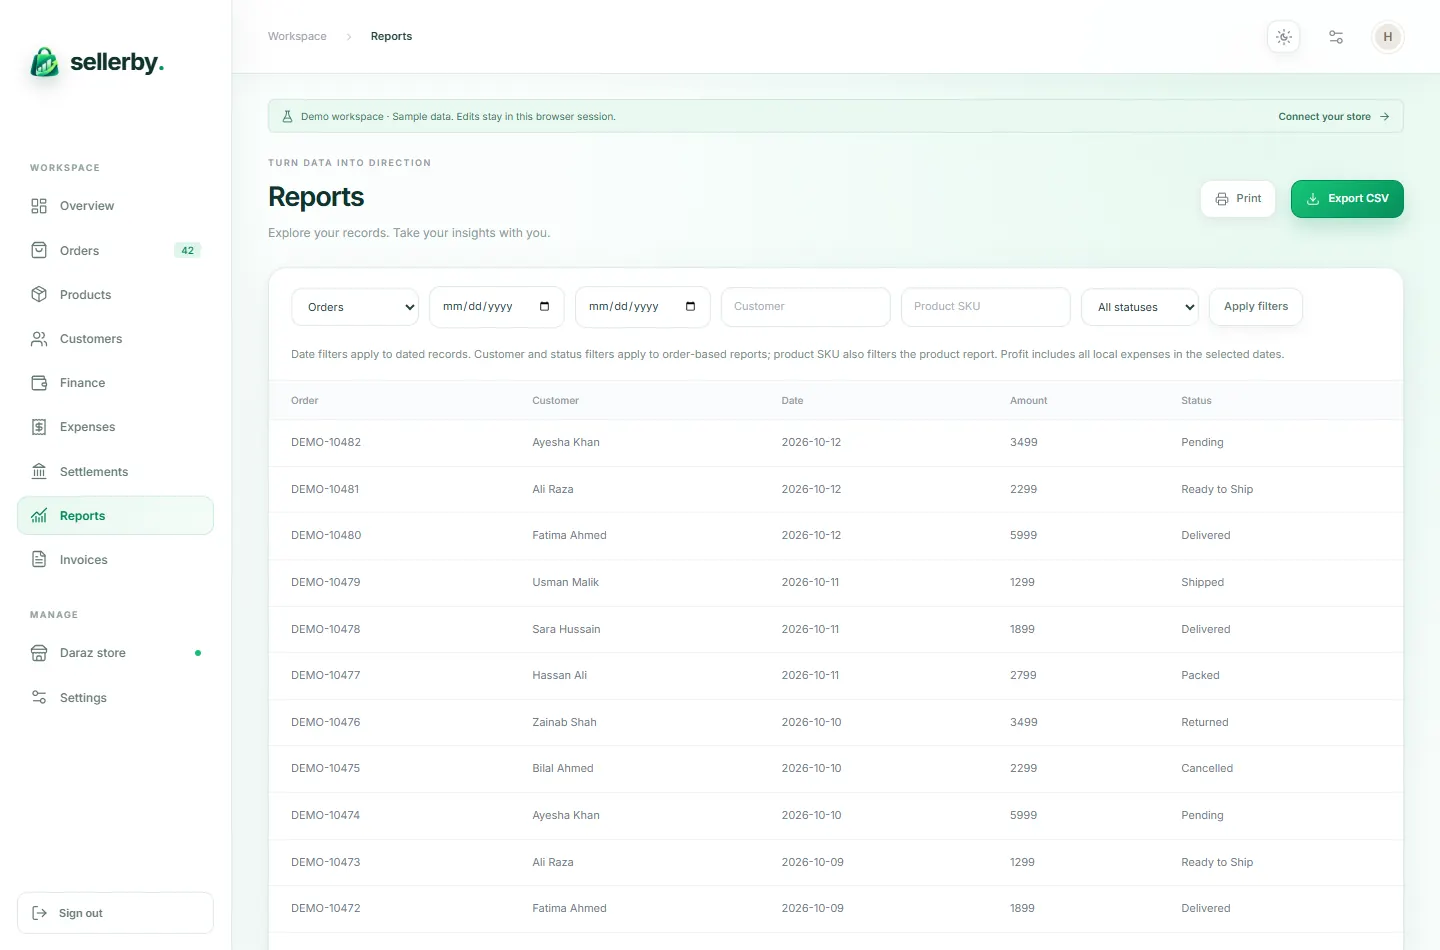Open user avatar H menu
This screenshot has height=950, width=1440.
point(1388,37)
